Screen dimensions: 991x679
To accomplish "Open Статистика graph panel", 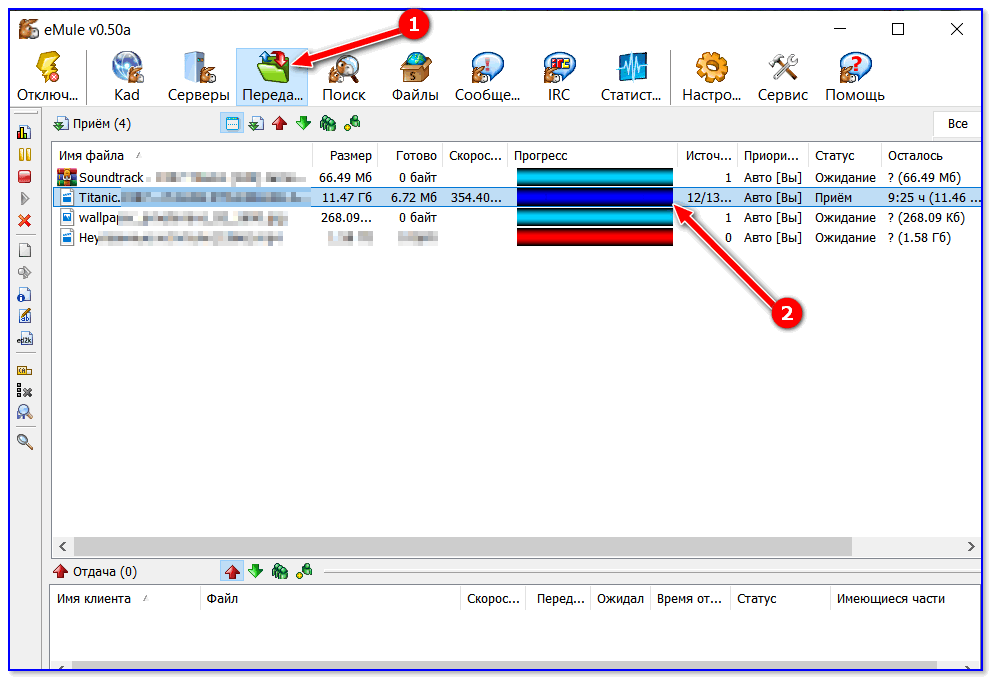I will (631, 76).
